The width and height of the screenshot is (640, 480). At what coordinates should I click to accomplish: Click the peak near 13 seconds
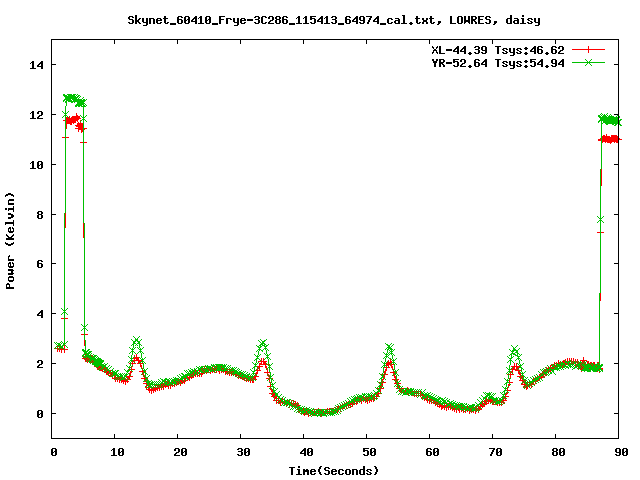pos(136,341)
